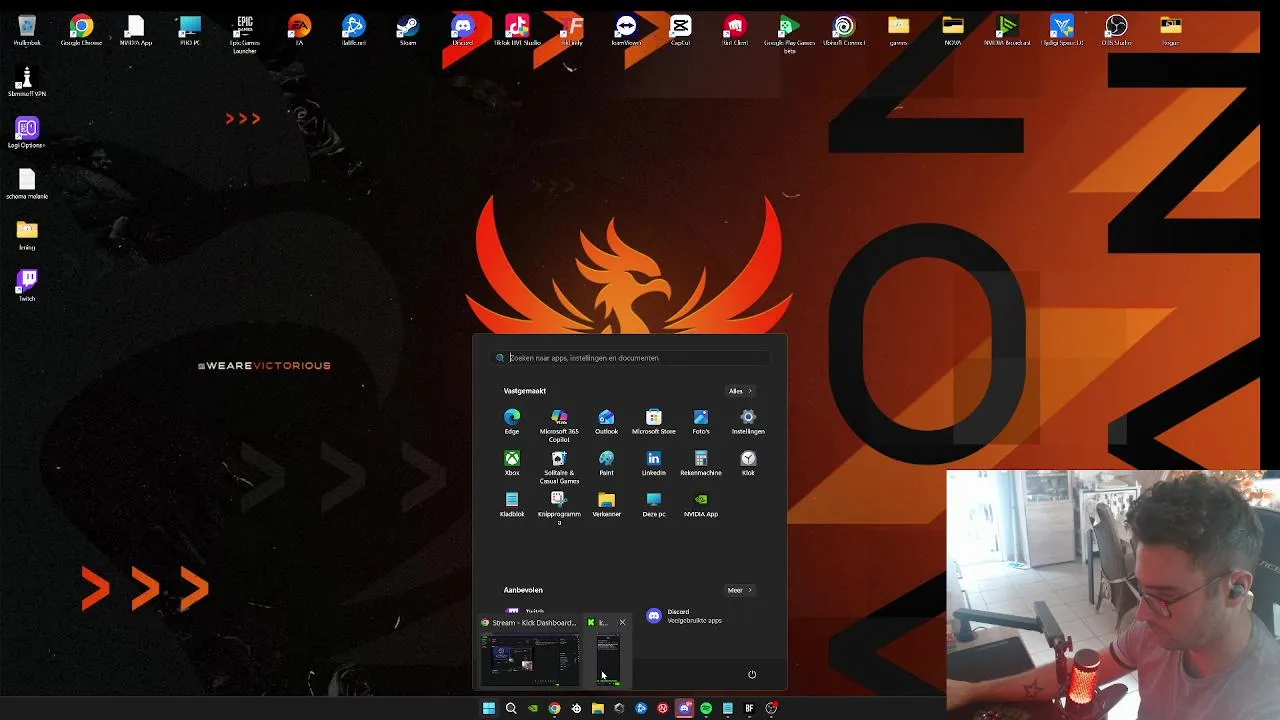Screen dimensions: 1280x720
Task: Select Google Chrome desktop shortcut
Action: click(81, 30)
